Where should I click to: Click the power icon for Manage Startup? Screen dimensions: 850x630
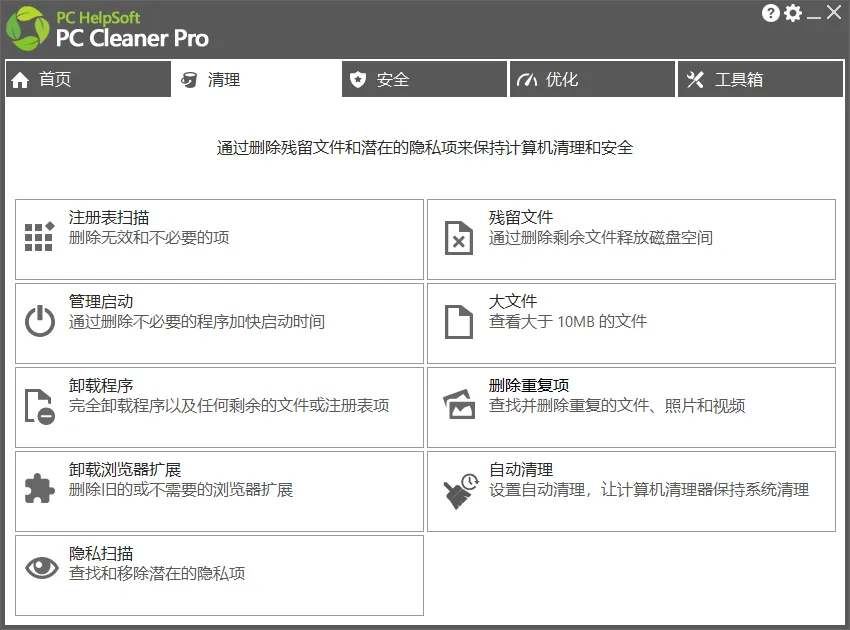coord(39,322)
